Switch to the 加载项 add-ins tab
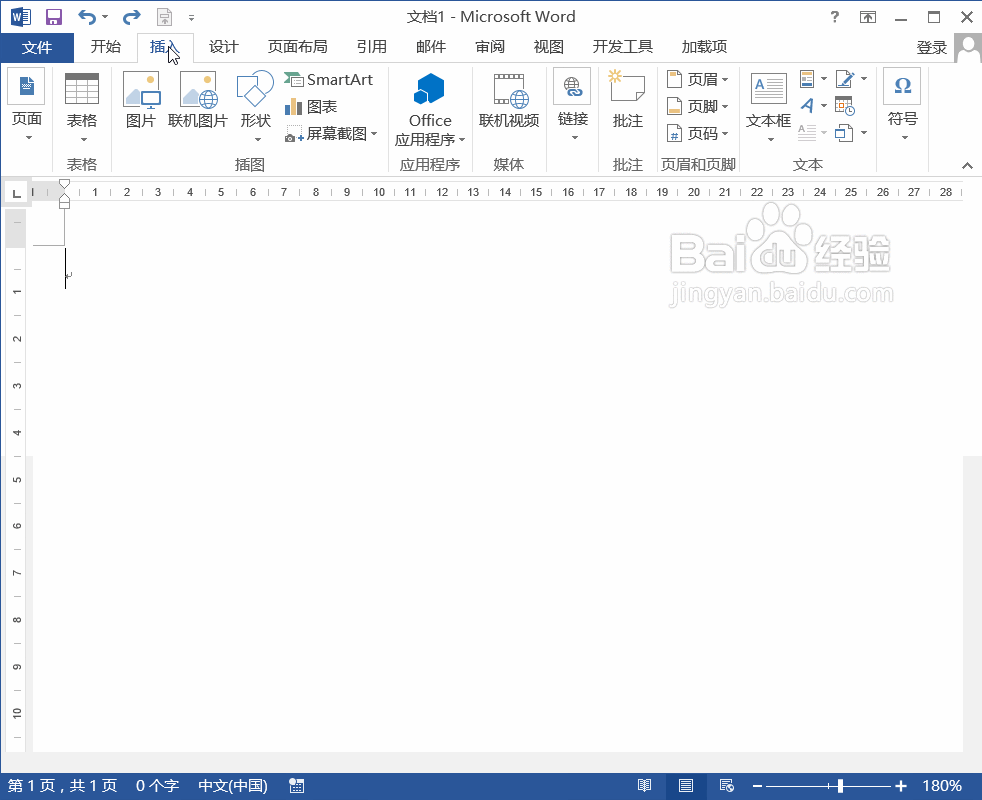This screenshot has width=982, height=800. pyautogui.click(x=704, y=47)
